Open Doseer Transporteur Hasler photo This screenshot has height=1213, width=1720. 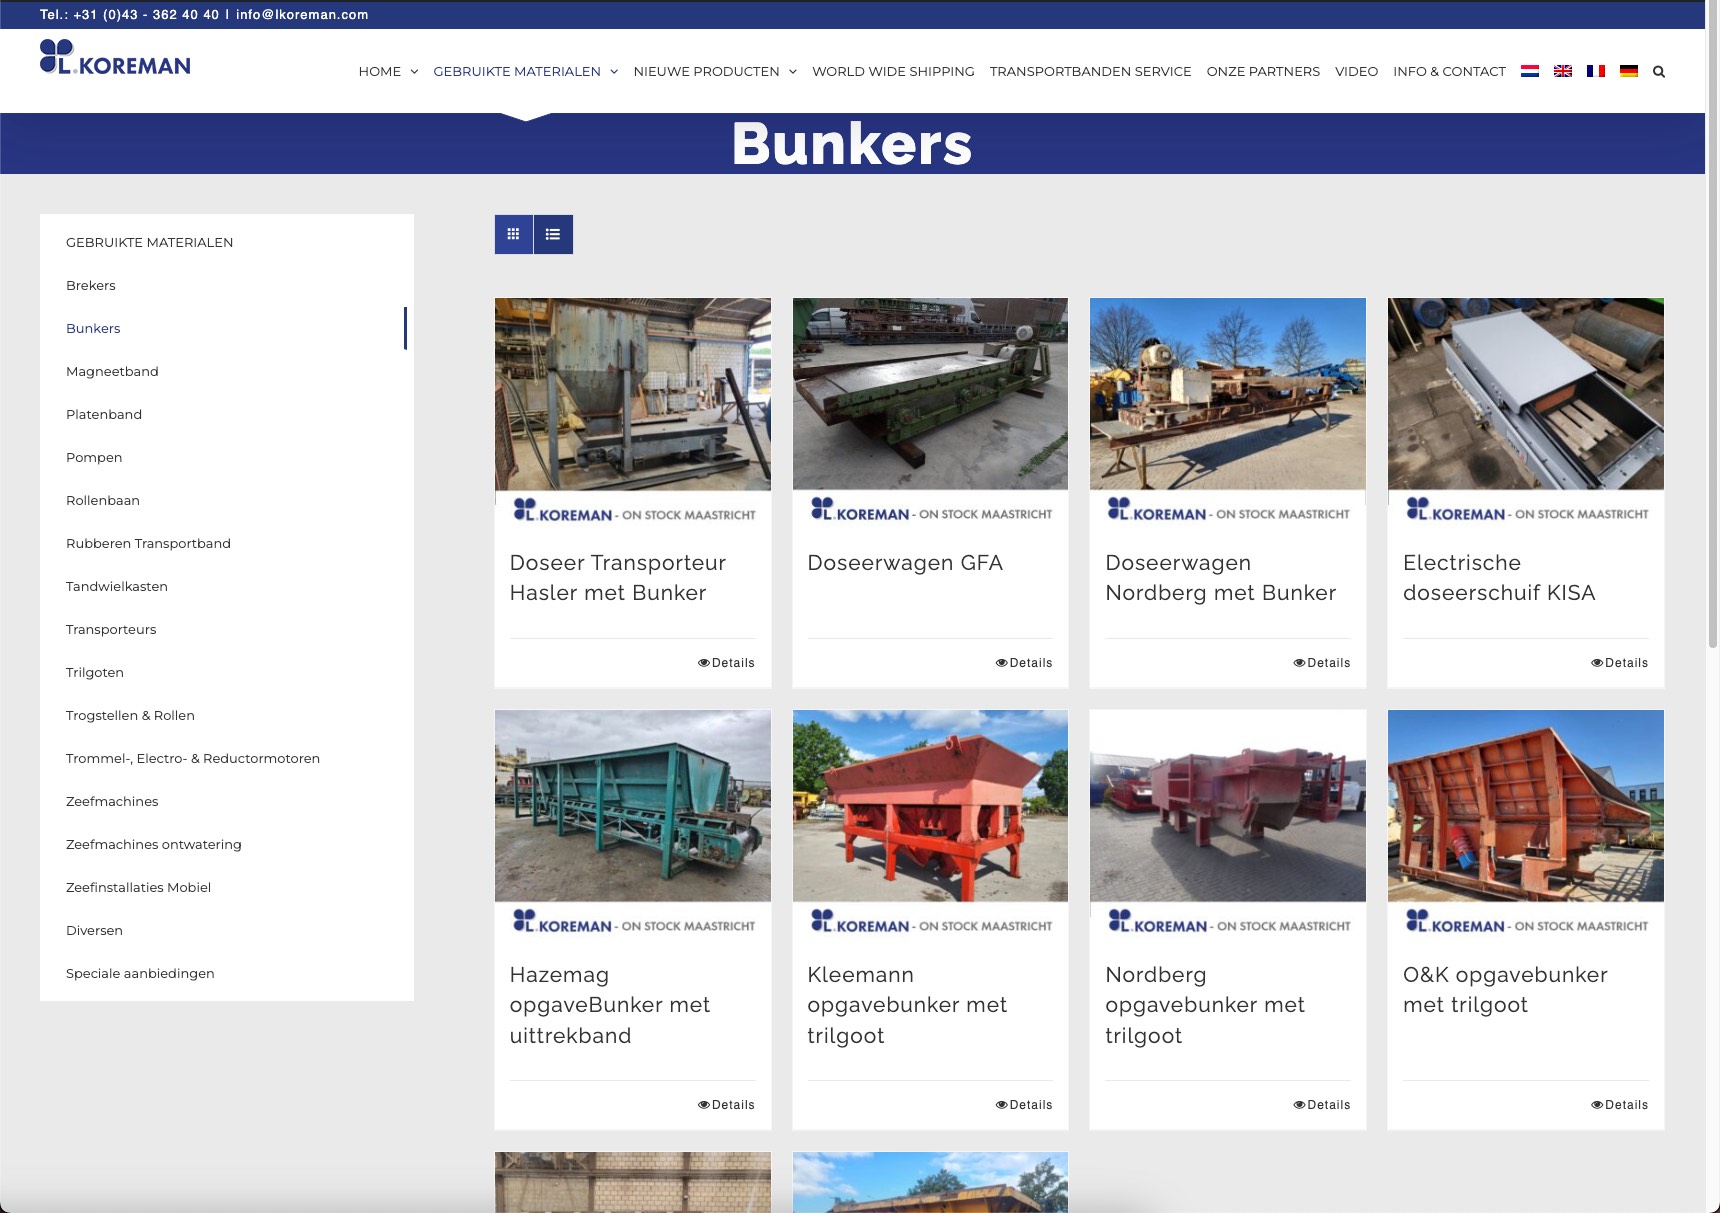click(x=633, y=413)
